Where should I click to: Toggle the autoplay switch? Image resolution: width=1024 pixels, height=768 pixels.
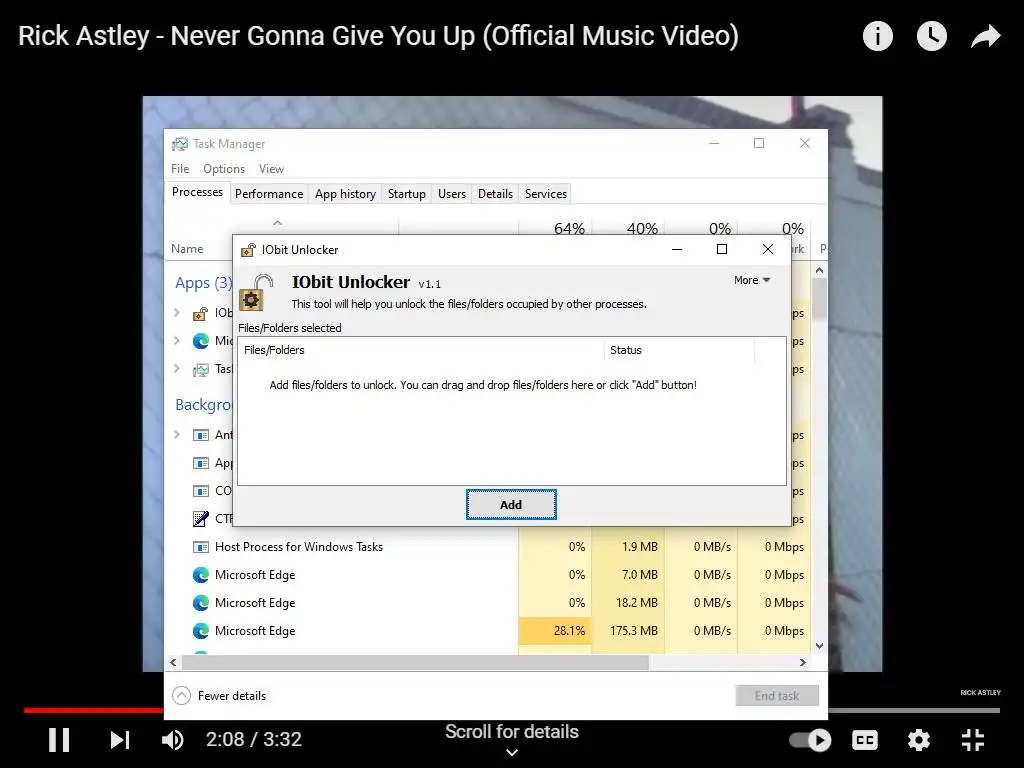click(x=810, y=740)
